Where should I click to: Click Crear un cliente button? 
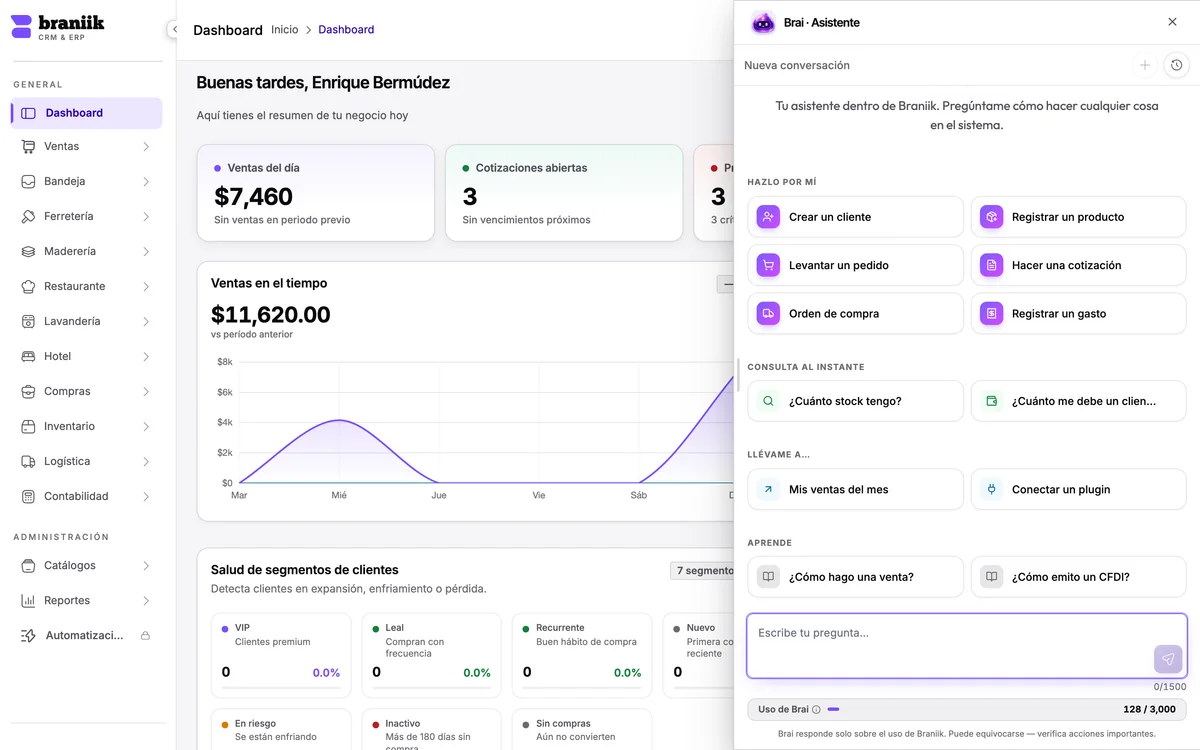click(x=855, y=217)
